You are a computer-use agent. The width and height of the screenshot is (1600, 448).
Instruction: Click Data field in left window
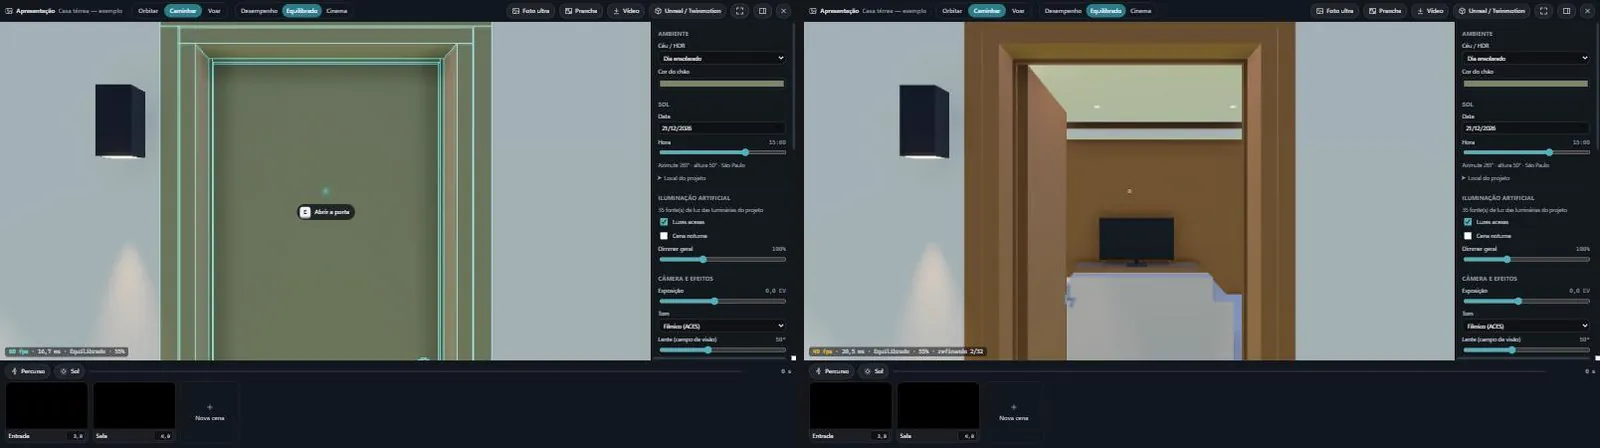[x=721, y=128]
